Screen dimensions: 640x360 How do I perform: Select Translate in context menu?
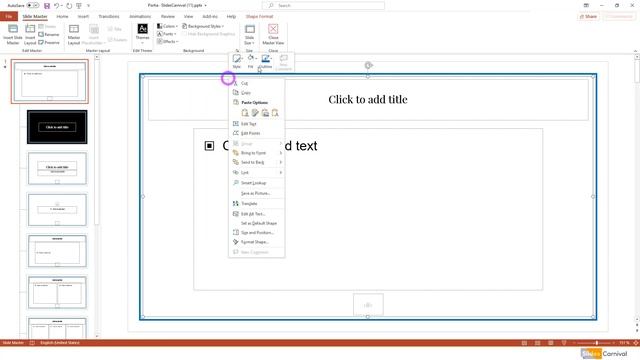256,204
